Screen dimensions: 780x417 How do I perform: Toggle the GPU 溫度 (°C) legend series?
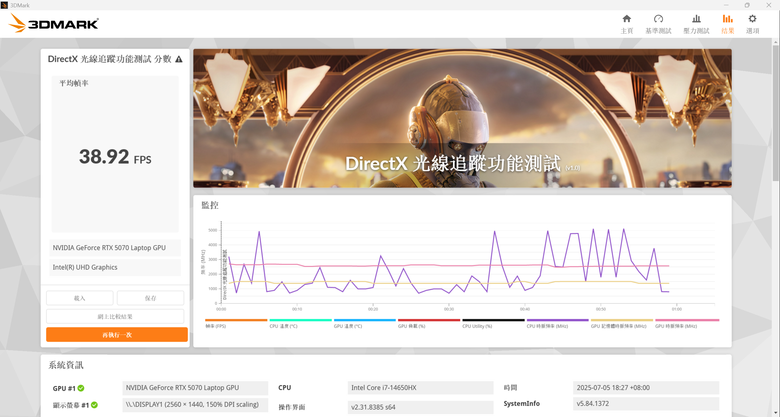point(365,324)
